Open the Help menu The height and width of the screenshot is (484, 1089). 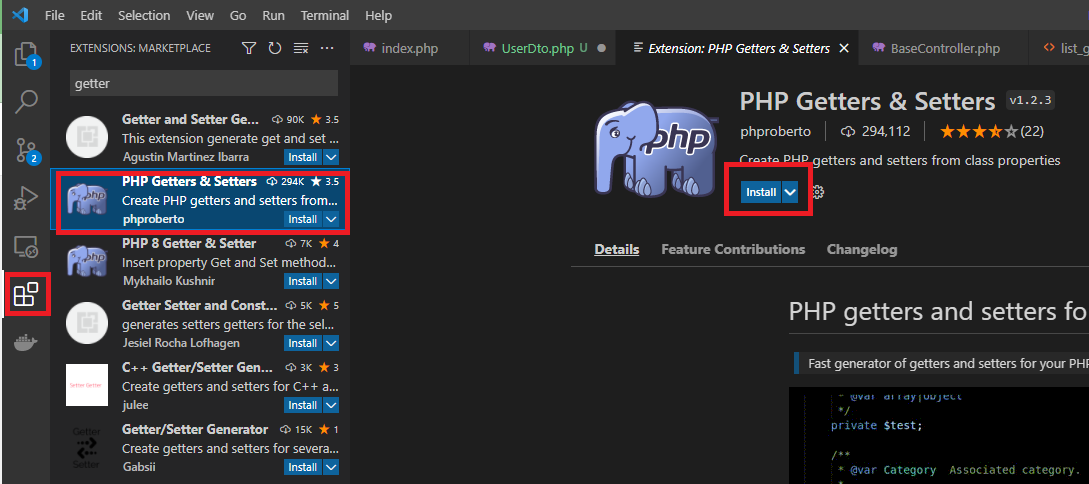(379, 15)
